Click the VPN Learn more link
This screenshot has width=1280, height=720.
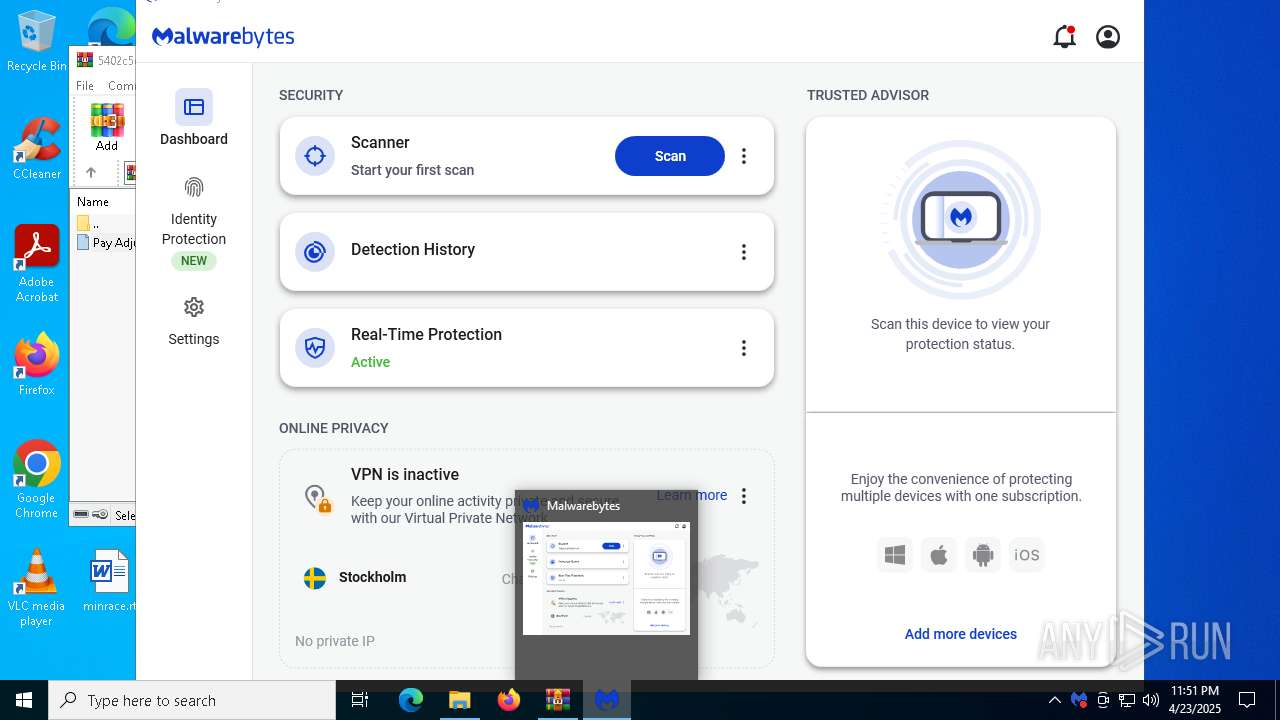pos(692,495)
